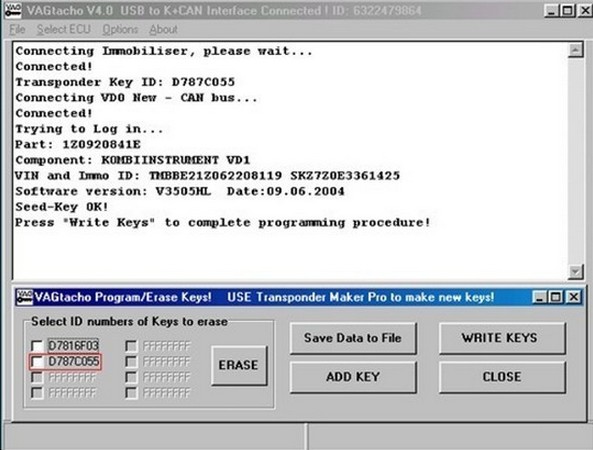Toggle bottom FFFFFFFF checkbox in right column
The height and width of the screenshot is (450, 593).
(x=131, y=393)
